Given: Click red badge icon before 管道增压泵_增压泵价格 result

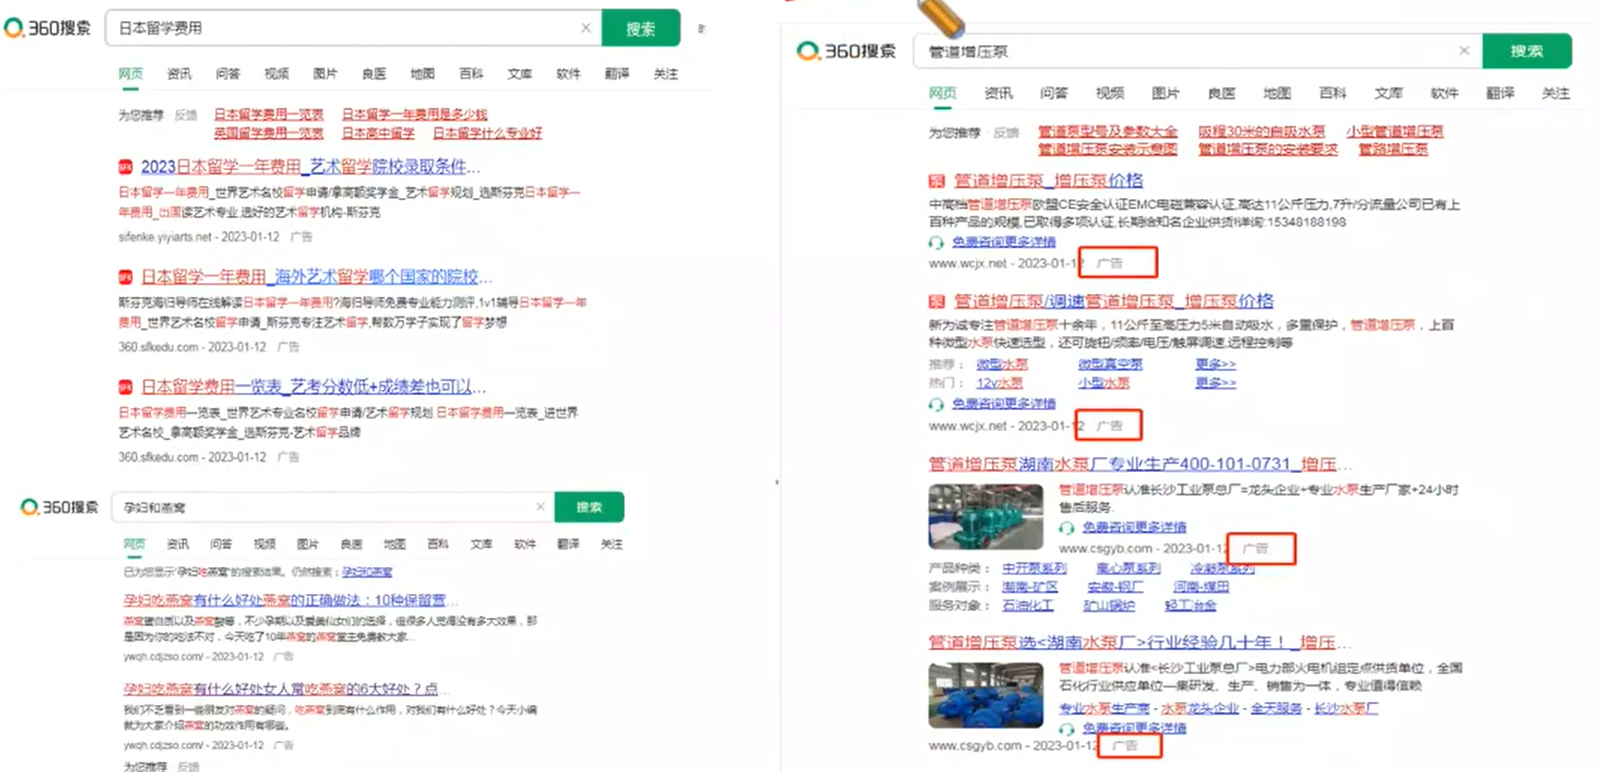Looking at the screenshot, I should click(937, 181).
